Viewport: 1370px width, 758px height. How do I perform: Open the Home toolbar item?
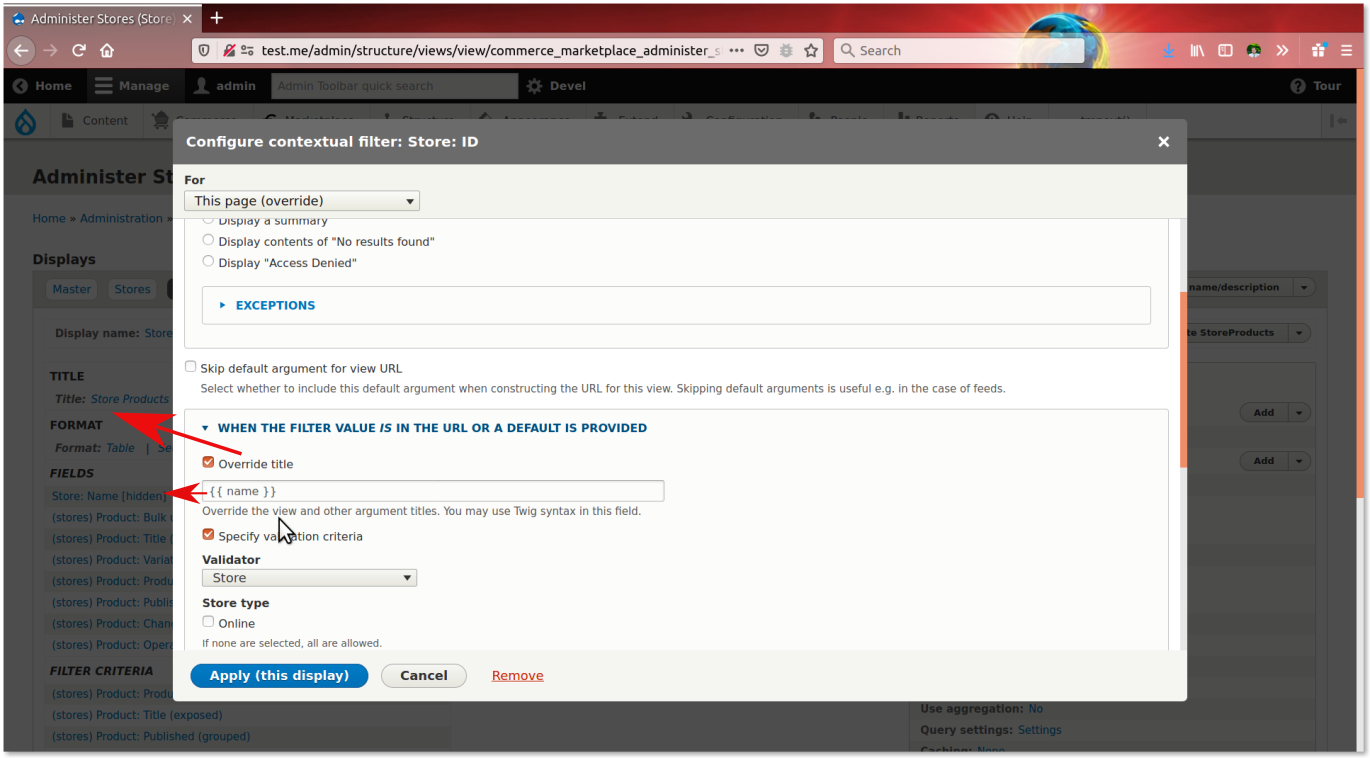42,86
